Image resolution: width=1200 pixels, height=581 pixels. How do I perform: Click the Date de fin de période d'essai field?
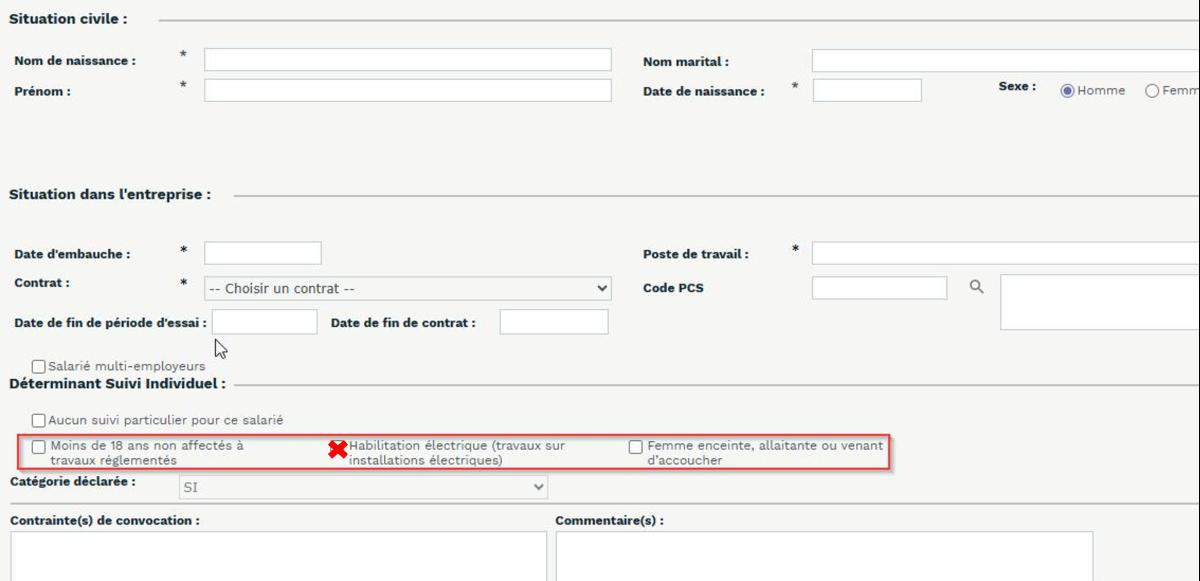click(262, 321)
